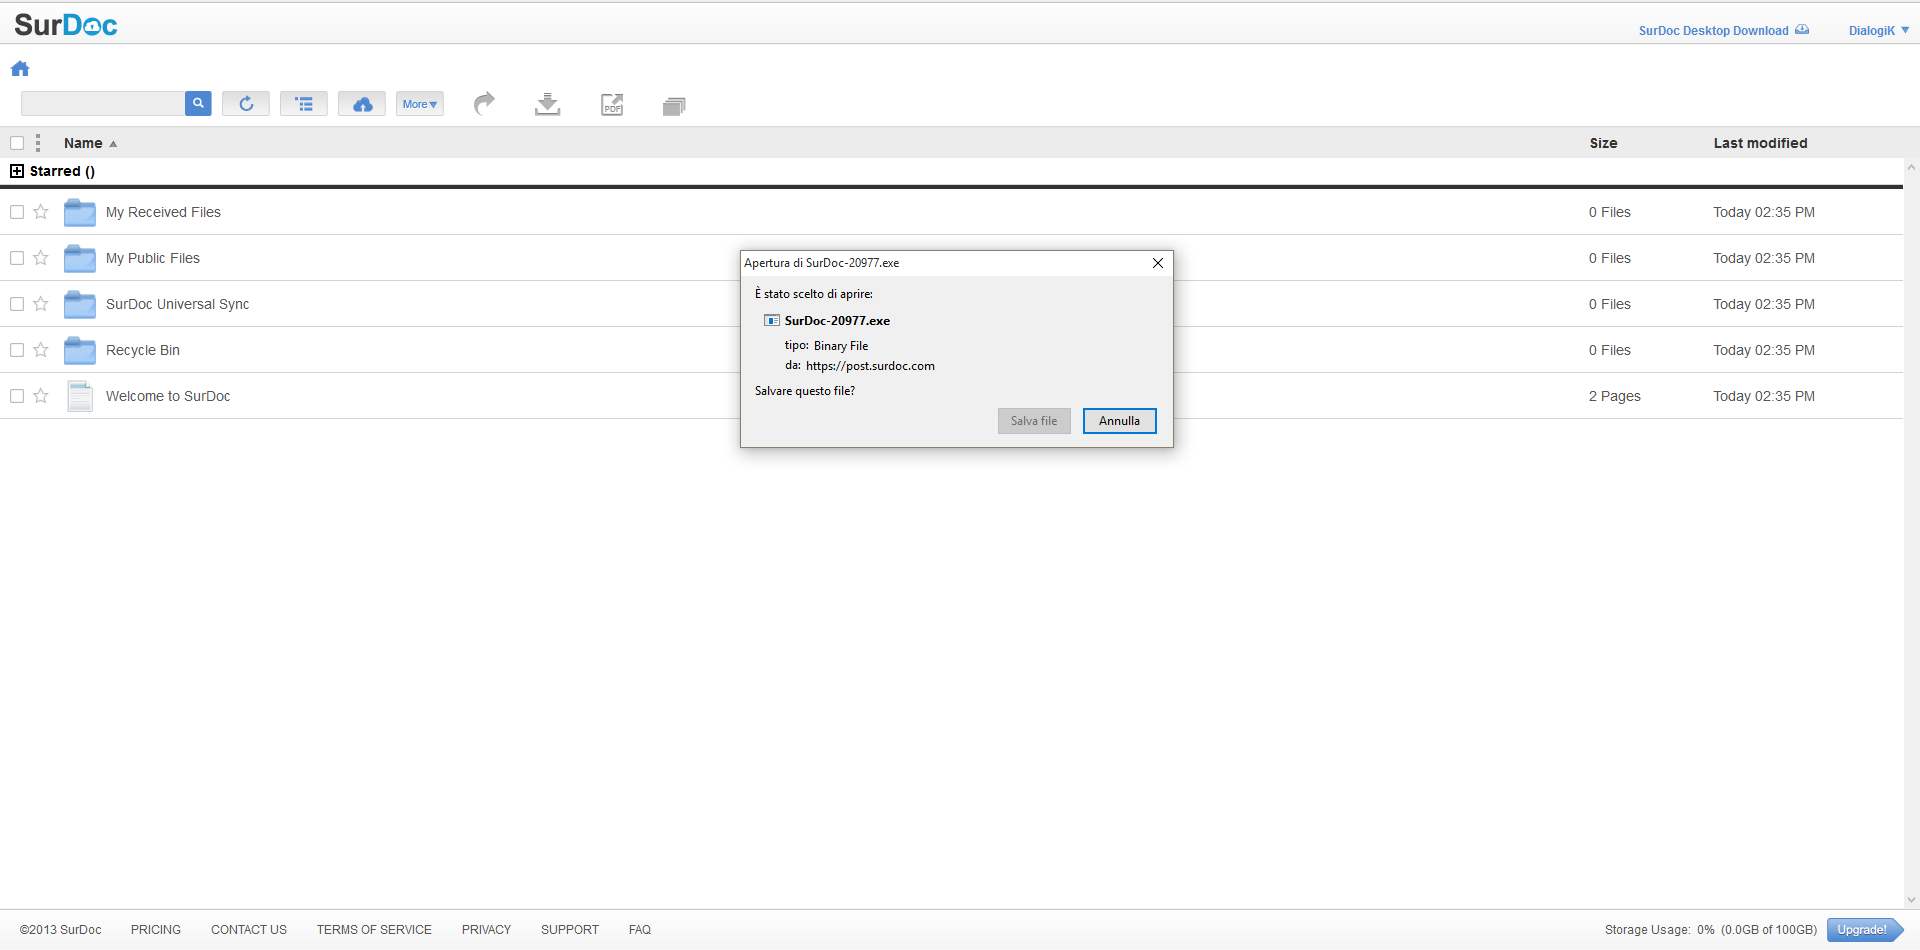Refresh the file list

246,104
